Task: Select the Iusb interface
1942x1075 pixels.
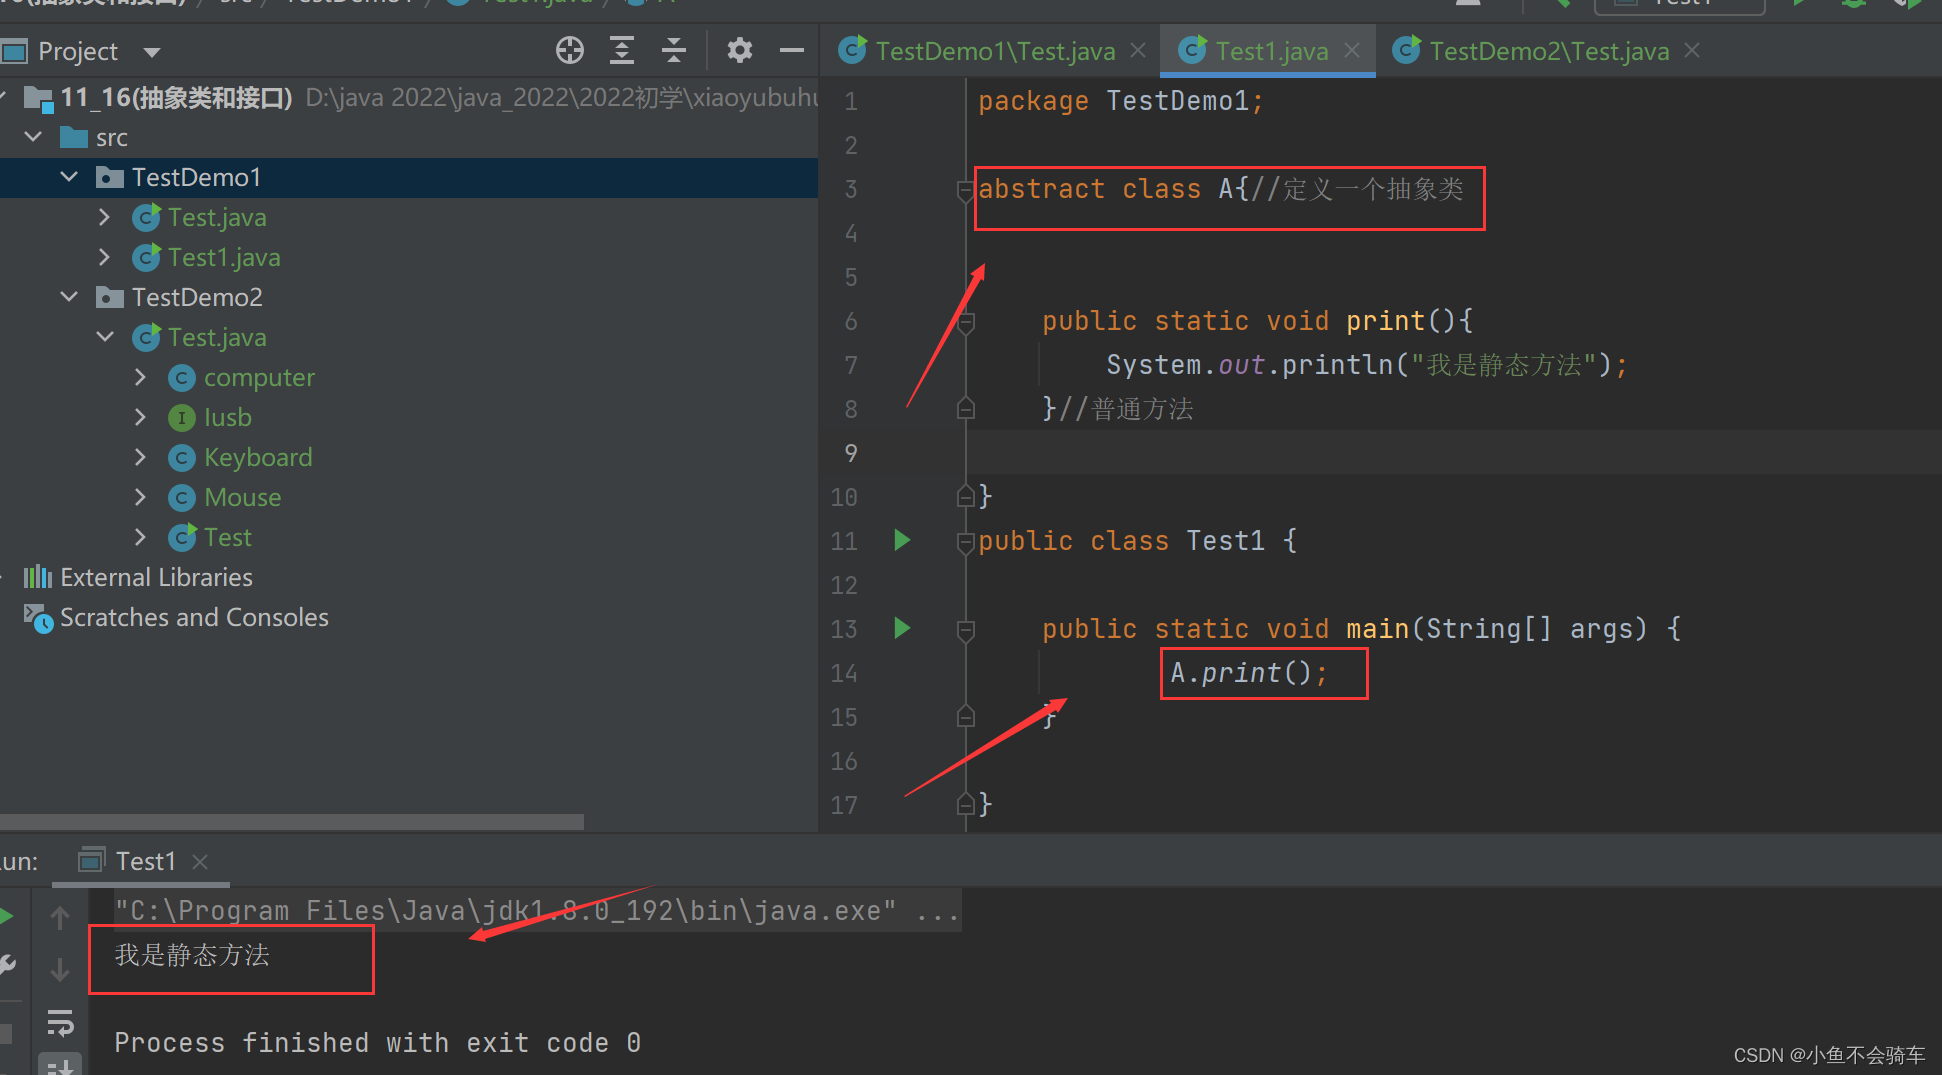Action: 210,417
